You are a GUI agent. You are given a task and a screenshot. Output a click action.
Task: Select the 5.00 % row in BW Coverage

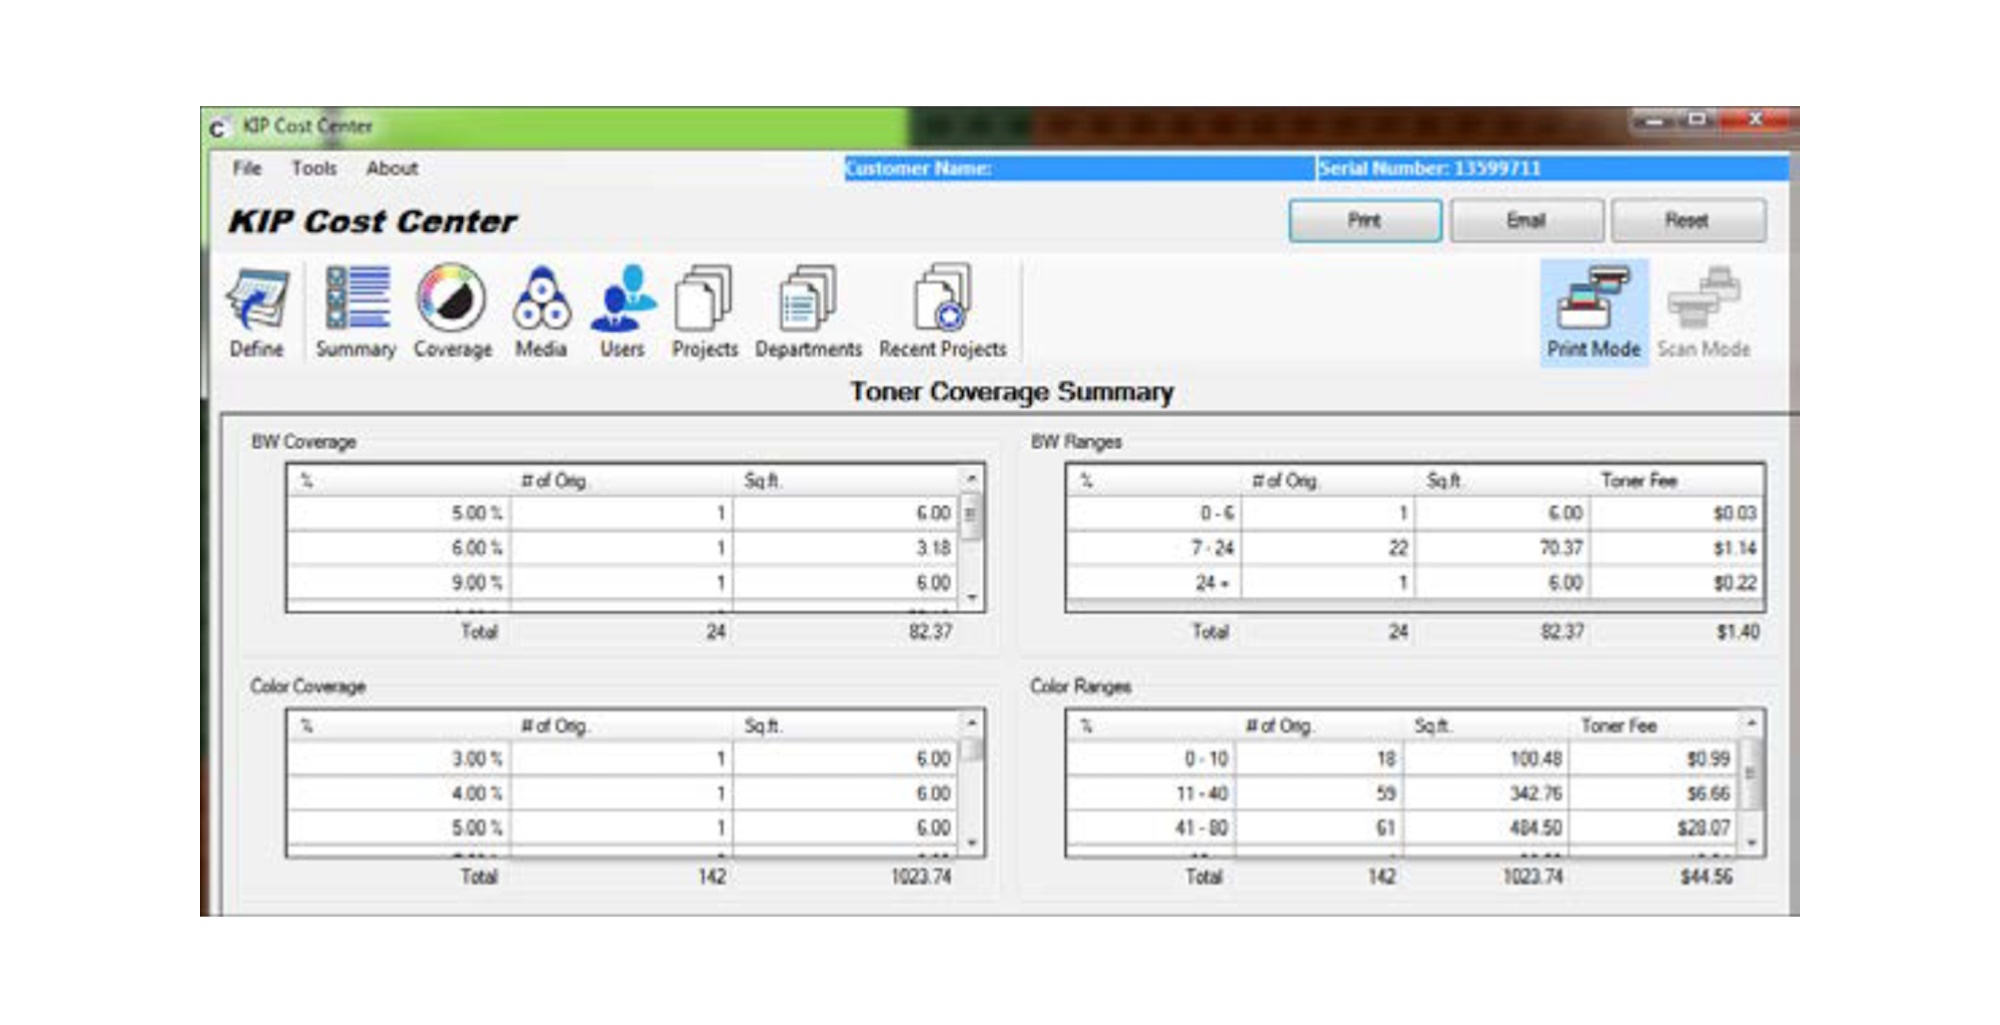pyautogui.click(x=624, y=513)
